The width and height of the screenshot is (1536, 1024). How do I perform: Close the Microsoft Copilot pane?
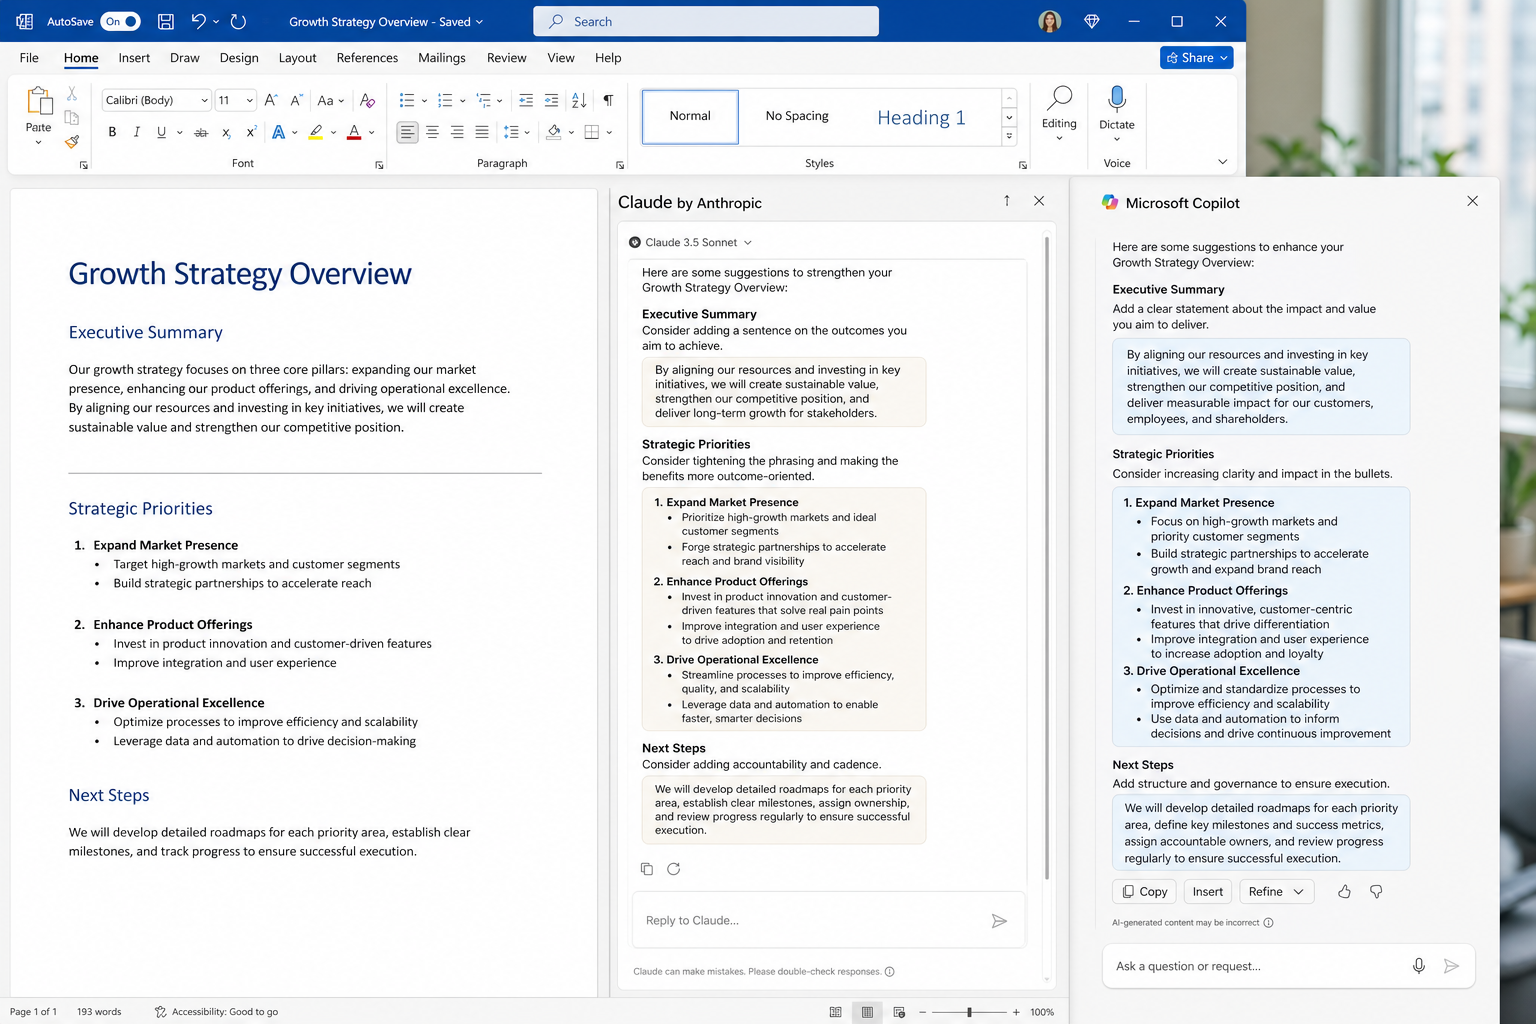click(x=1472, y=201)
